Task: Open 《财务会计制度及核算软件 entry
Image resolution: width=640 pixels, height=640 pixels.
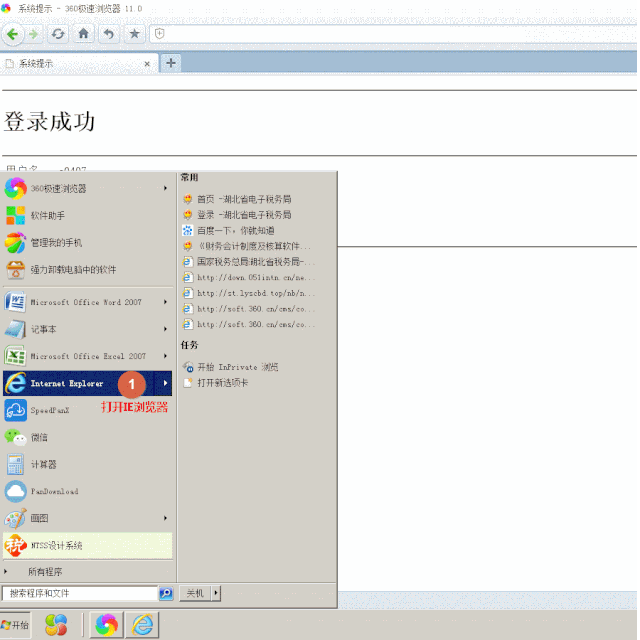Action: (247, 246)
